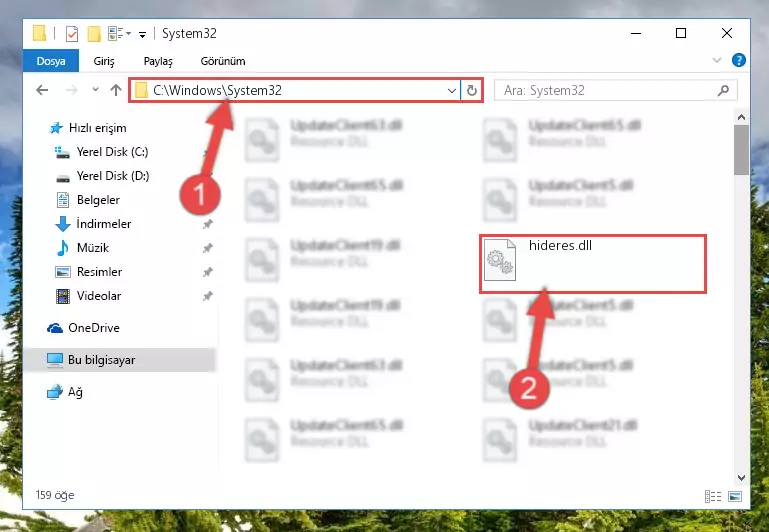Screen dimensions: 769x532
Task: Go up one folder level
Action: (116, 90)
